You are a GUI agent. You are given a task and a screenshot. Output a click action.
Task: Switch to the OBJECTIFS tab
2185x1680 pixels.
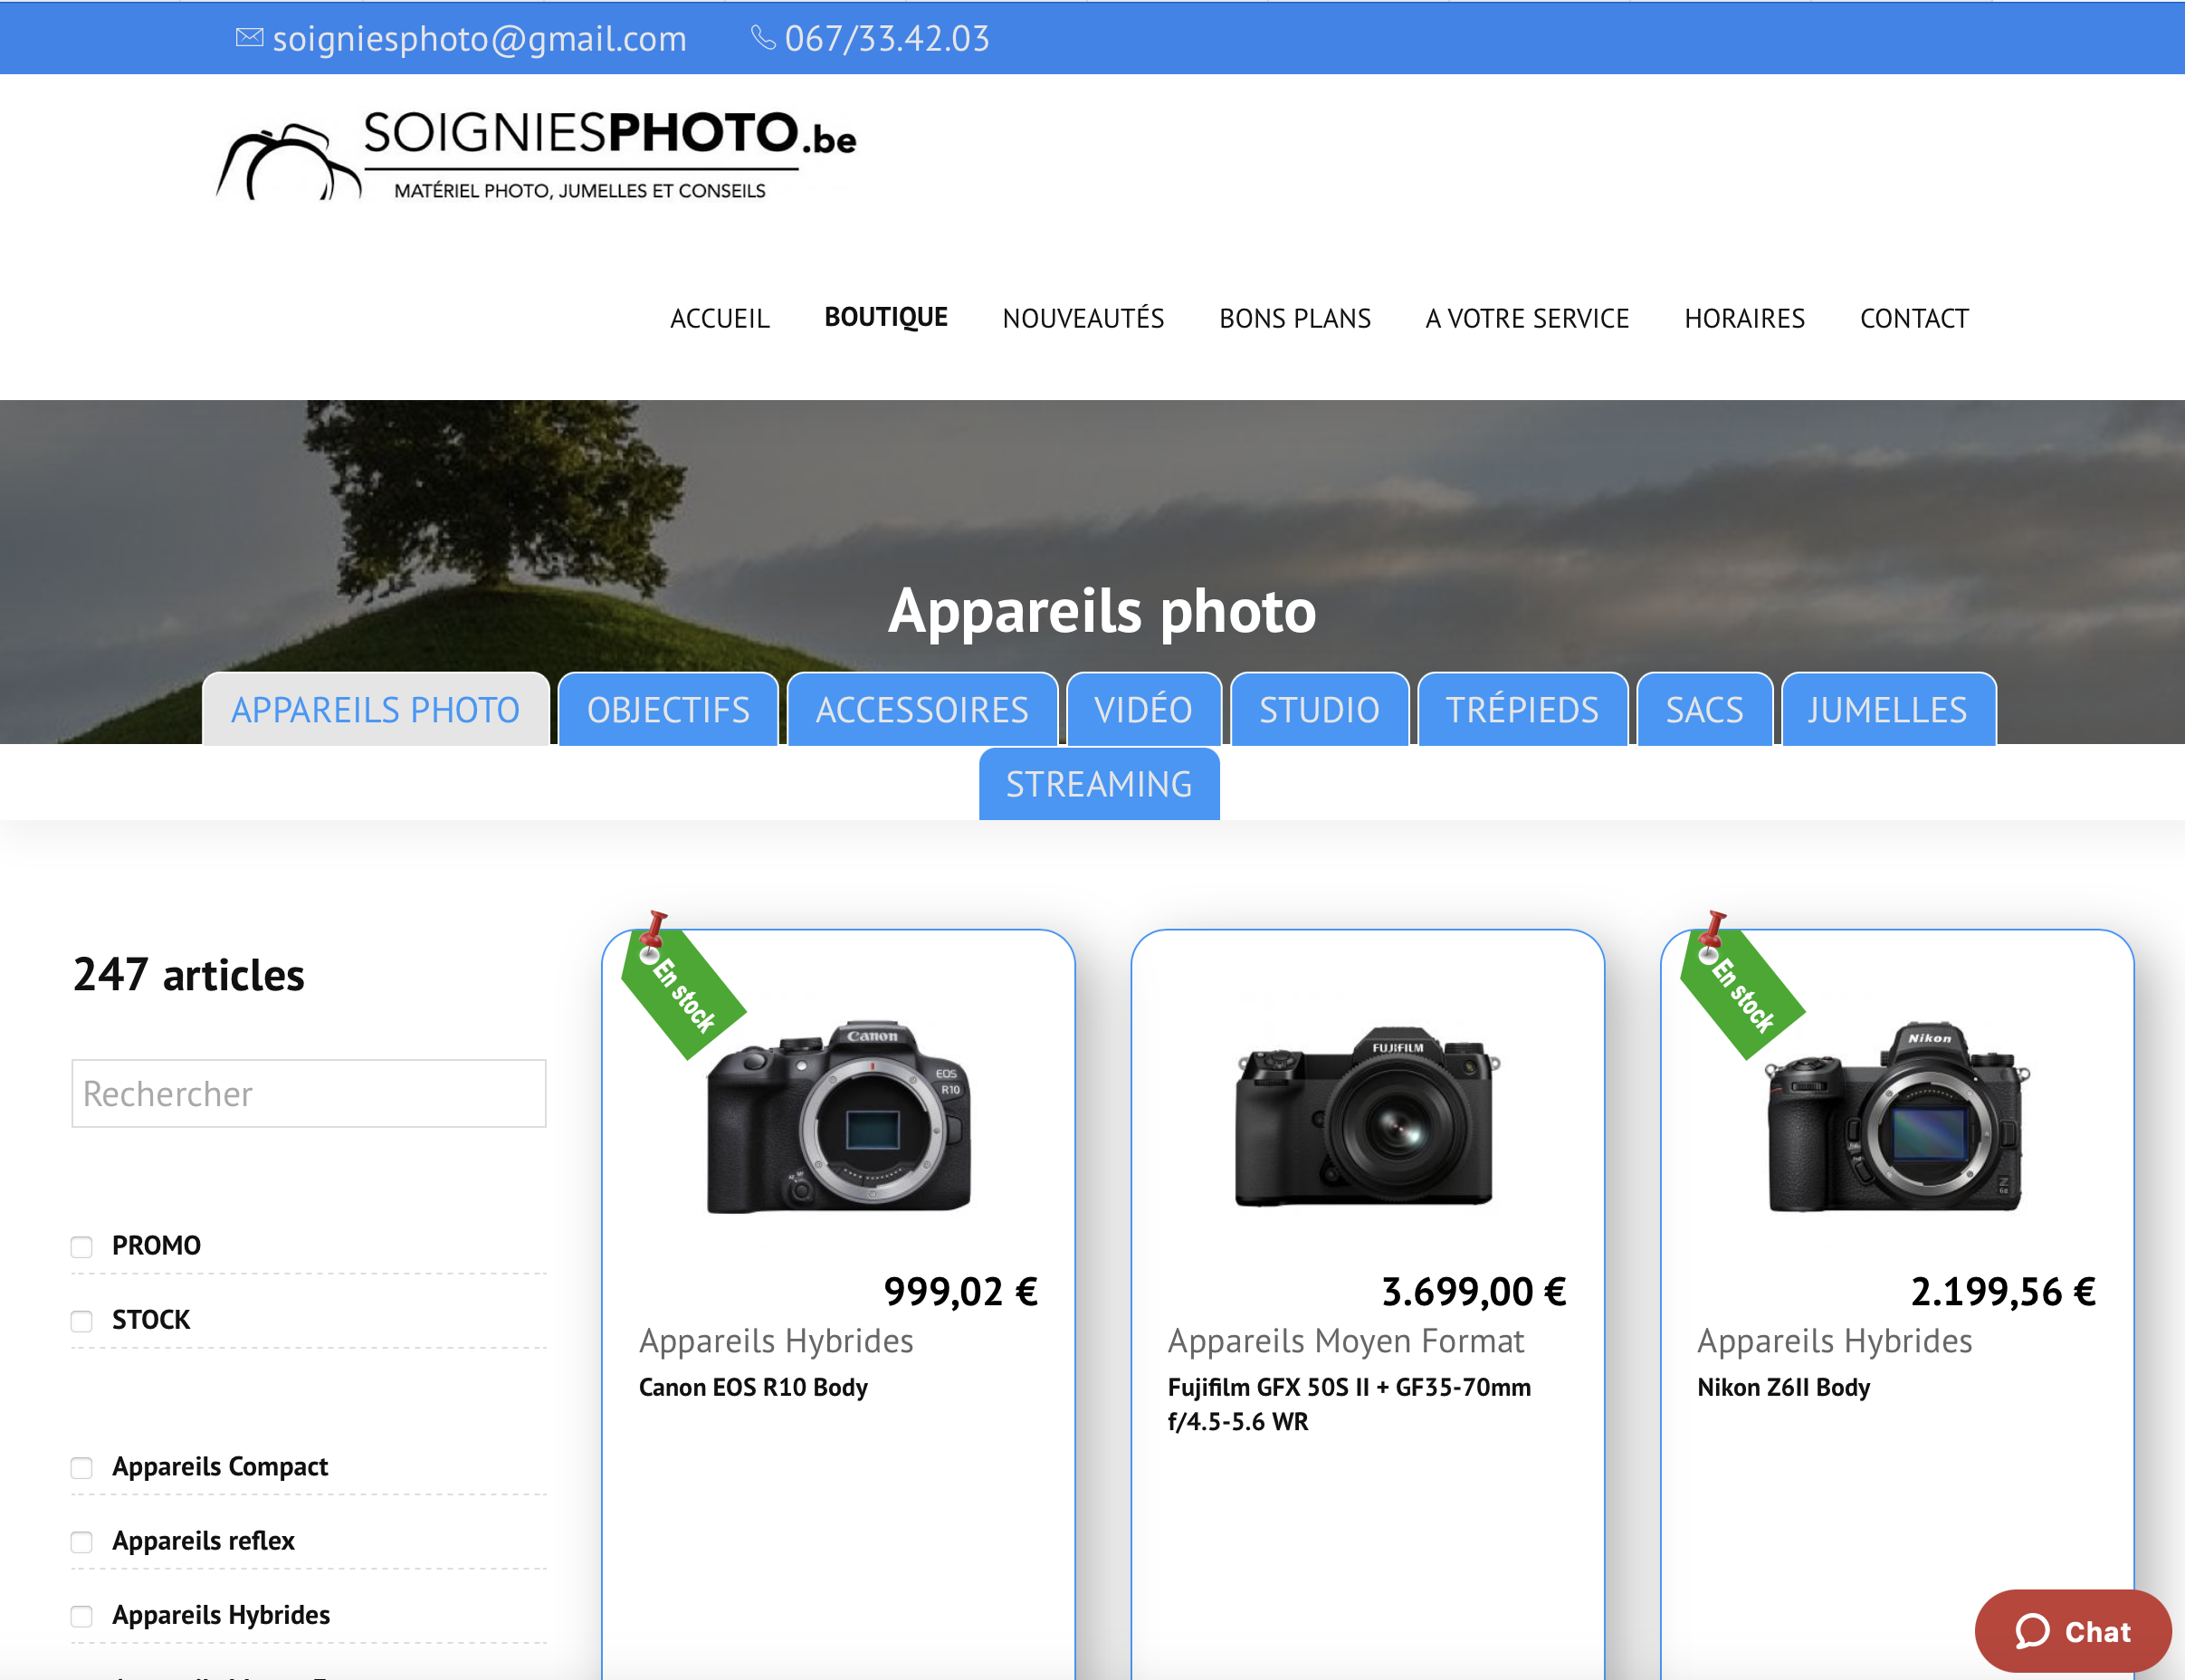pos(668,710)
